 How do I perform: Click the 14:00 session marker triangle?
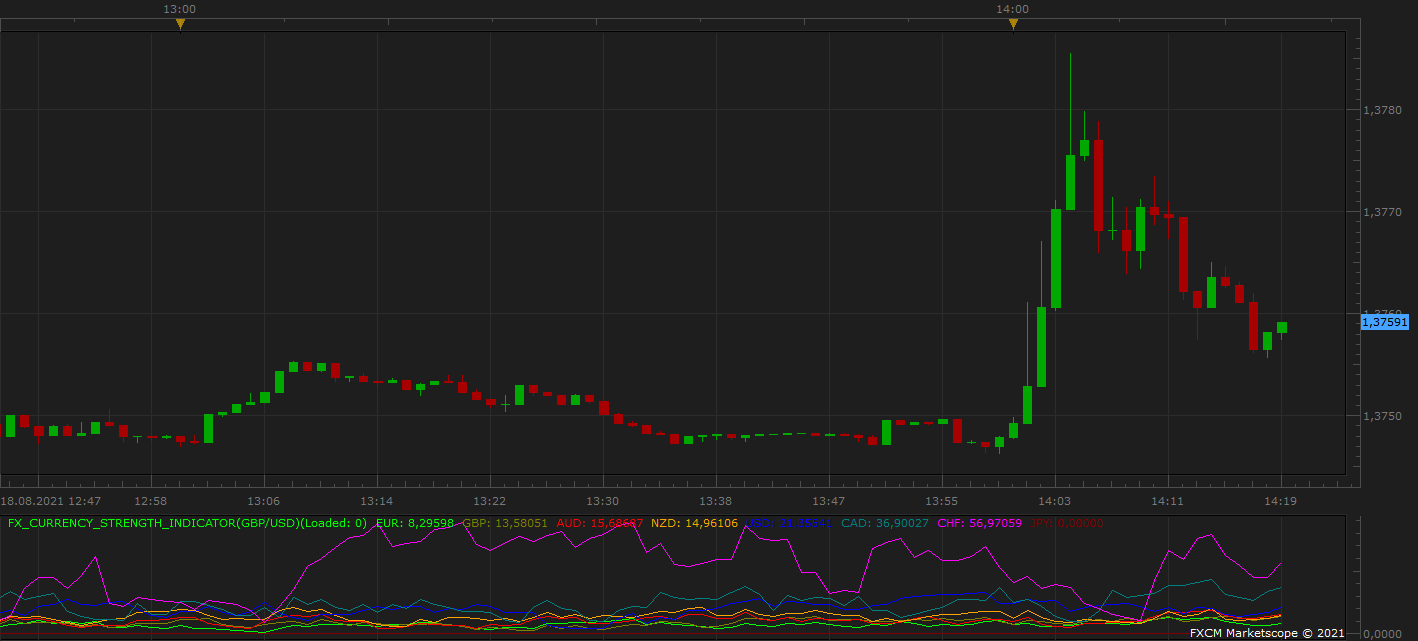[1013, 24]
